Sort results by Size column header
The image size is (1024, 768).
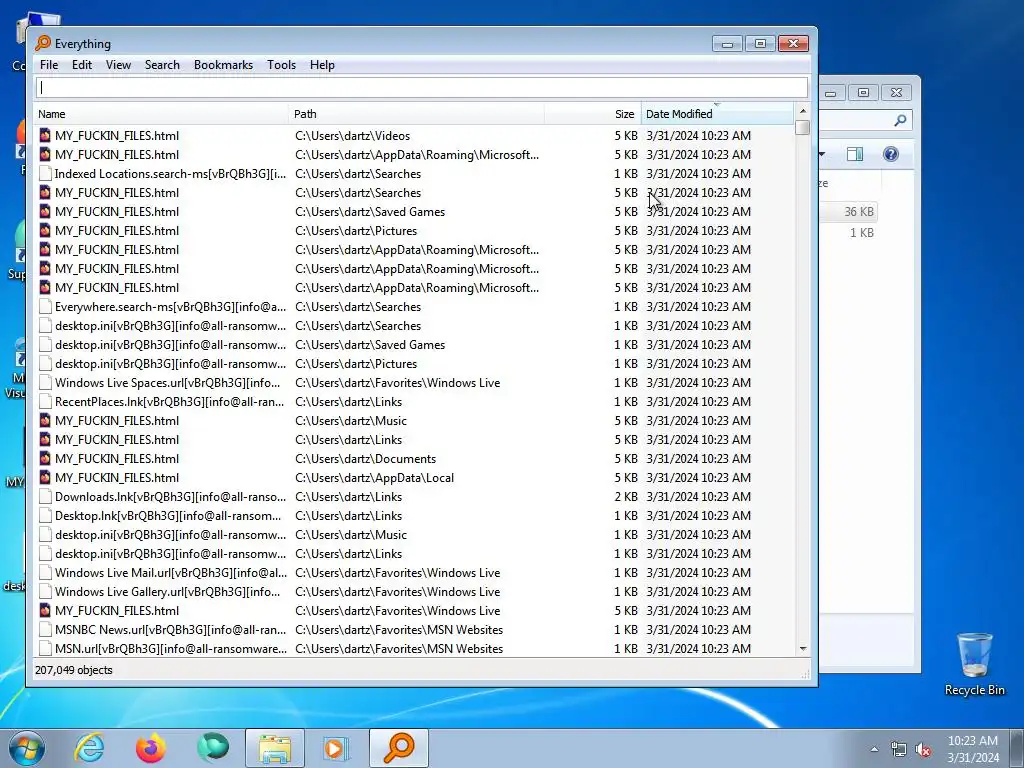point(593,114)
